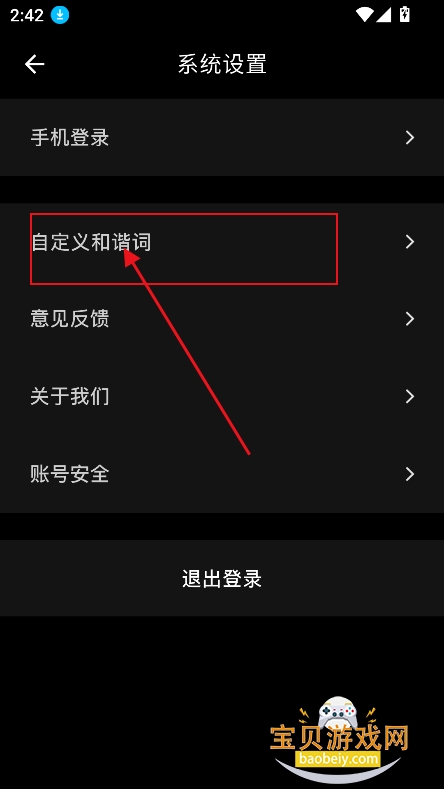Tap the 系统设置 page title

pyautogui.click(x=222, y=64)
